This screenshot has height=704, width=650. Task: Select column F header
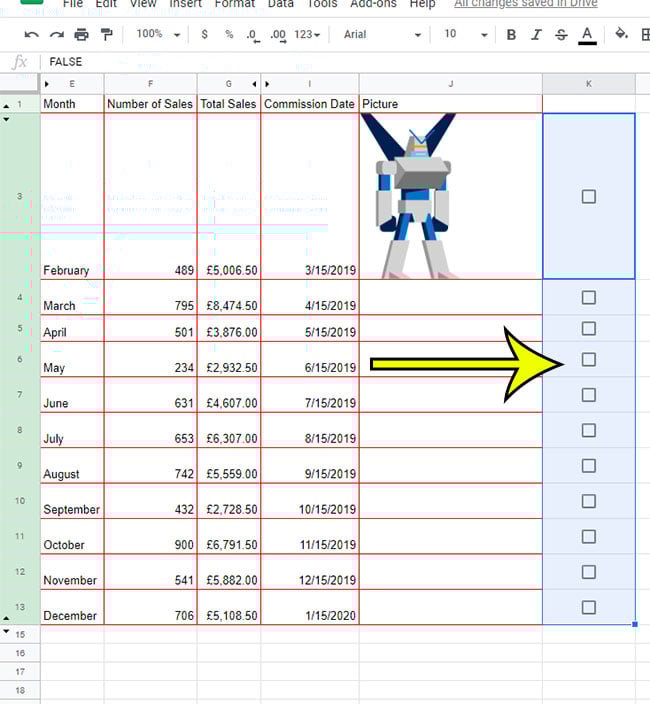coord(150,84)
